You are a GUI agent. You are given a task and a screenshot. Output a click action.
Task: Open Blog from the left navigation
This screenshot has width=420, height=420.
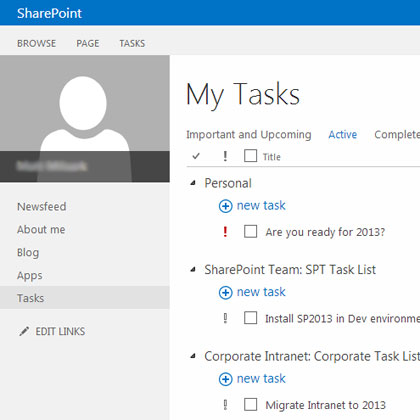[28, 253]
